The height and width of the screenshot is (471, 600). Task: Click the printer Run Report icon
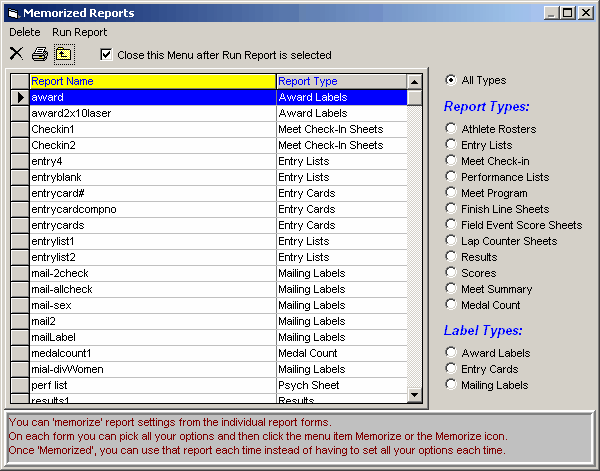(x=40, y=54)
